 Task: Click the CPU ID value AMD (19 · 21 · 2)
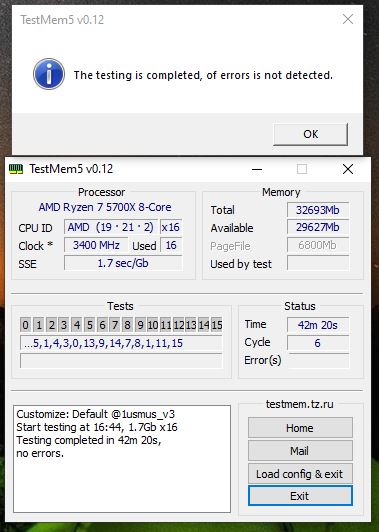(111, 227)
